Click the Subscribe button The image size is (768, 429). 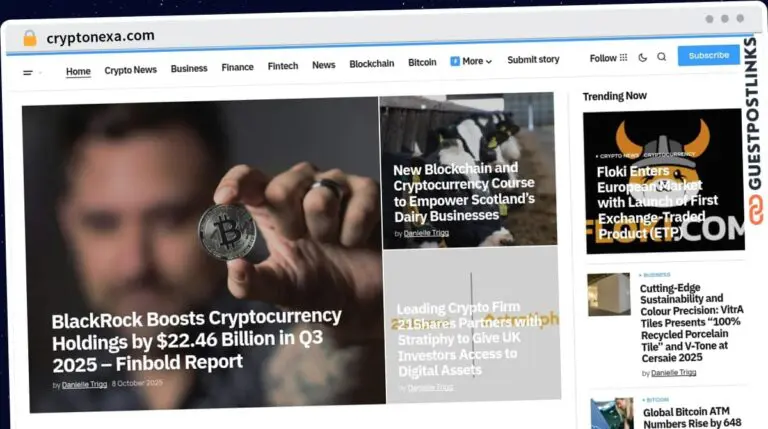(x=709, y=55)
